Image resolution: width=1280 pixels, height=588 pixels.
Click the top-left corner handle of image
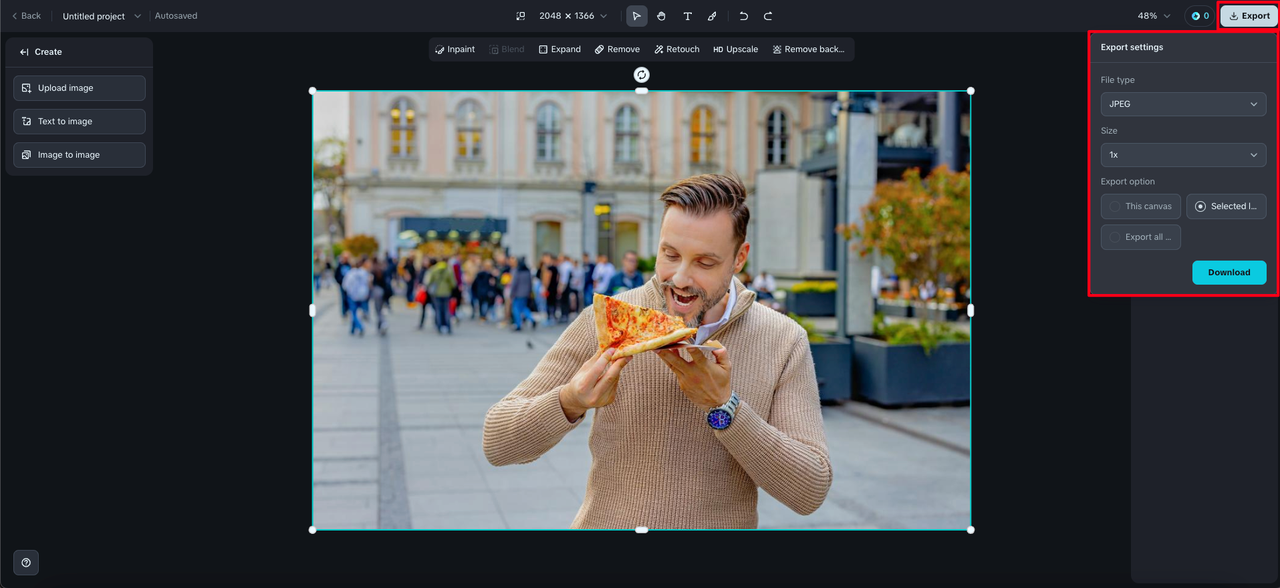tap(313, 91)
